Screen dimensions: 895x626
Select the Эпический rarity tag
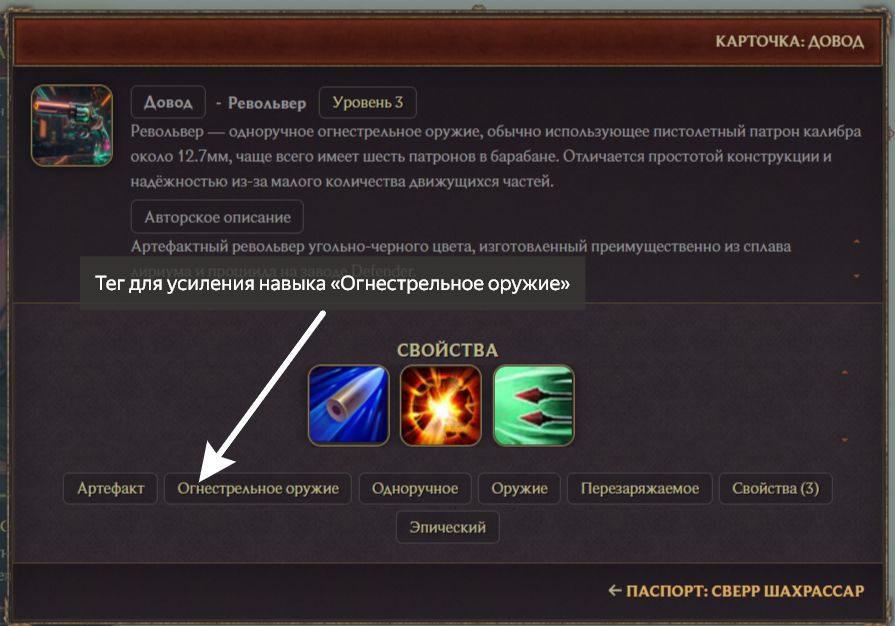click(x=448, y=527)
